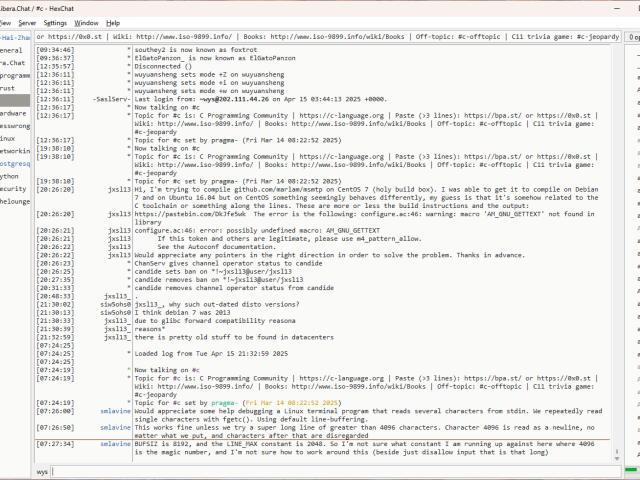Open the Settings menu
This screenshot has width=640, height=480.
tap(55, 22)
